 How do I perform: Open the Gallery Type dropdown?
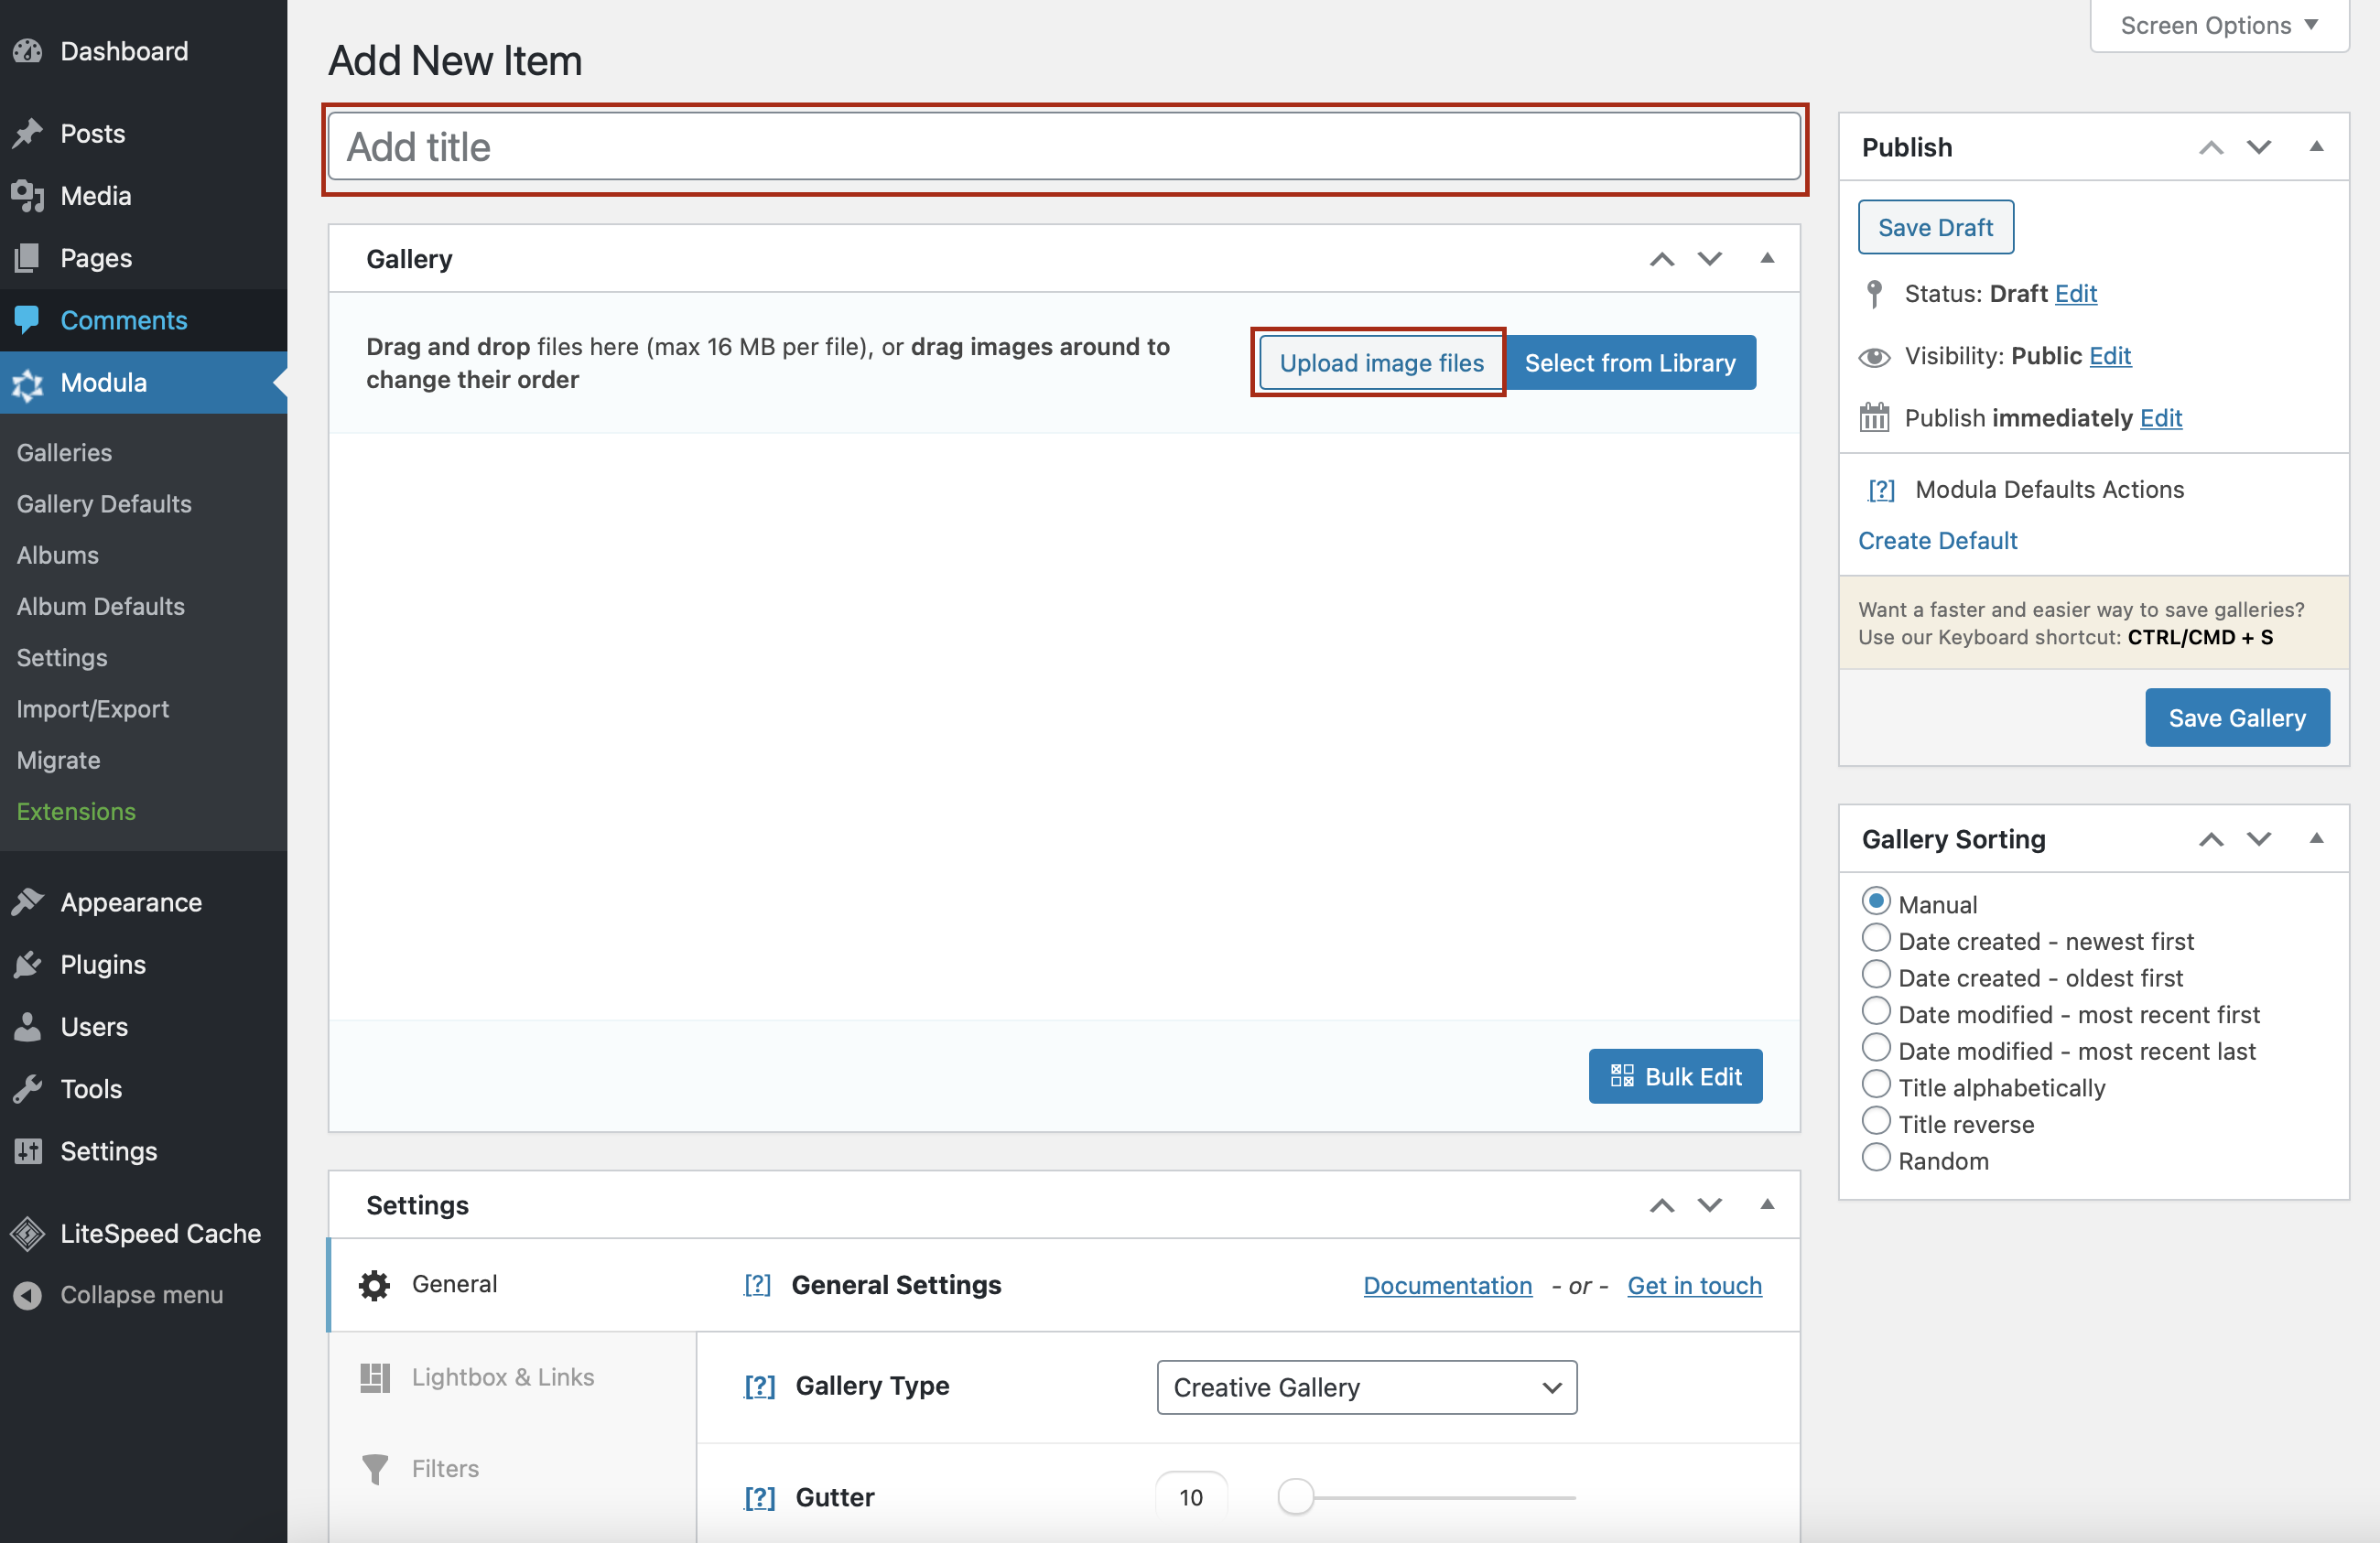click(1365, 1387)
